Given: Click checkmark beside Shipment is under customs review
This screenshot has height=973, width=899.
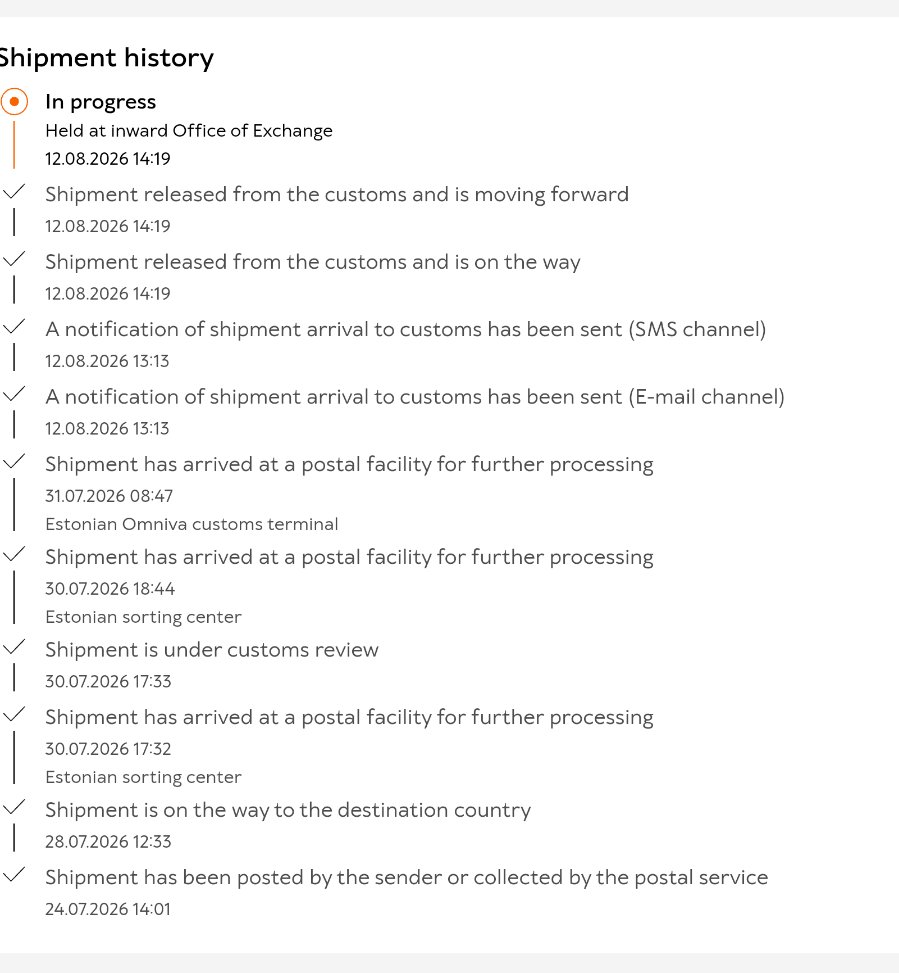Looking at the screenshot, I should pos(14,647).
